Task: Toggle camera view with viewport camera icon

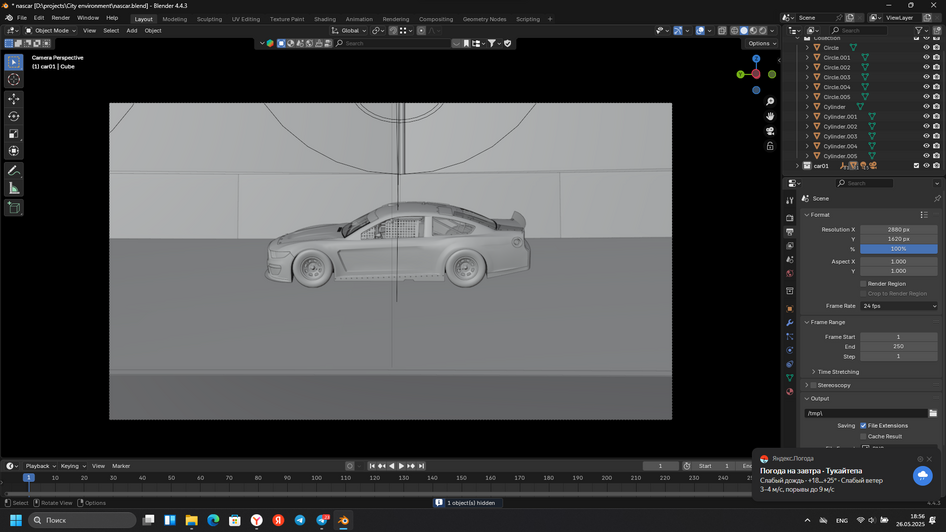Action: click(x=770, y=130)
